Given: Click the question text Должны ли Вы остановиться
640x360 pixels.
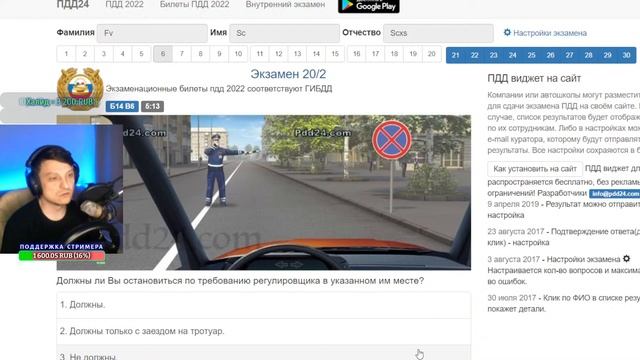Looking at the screenshot, I should click(240, 281).
